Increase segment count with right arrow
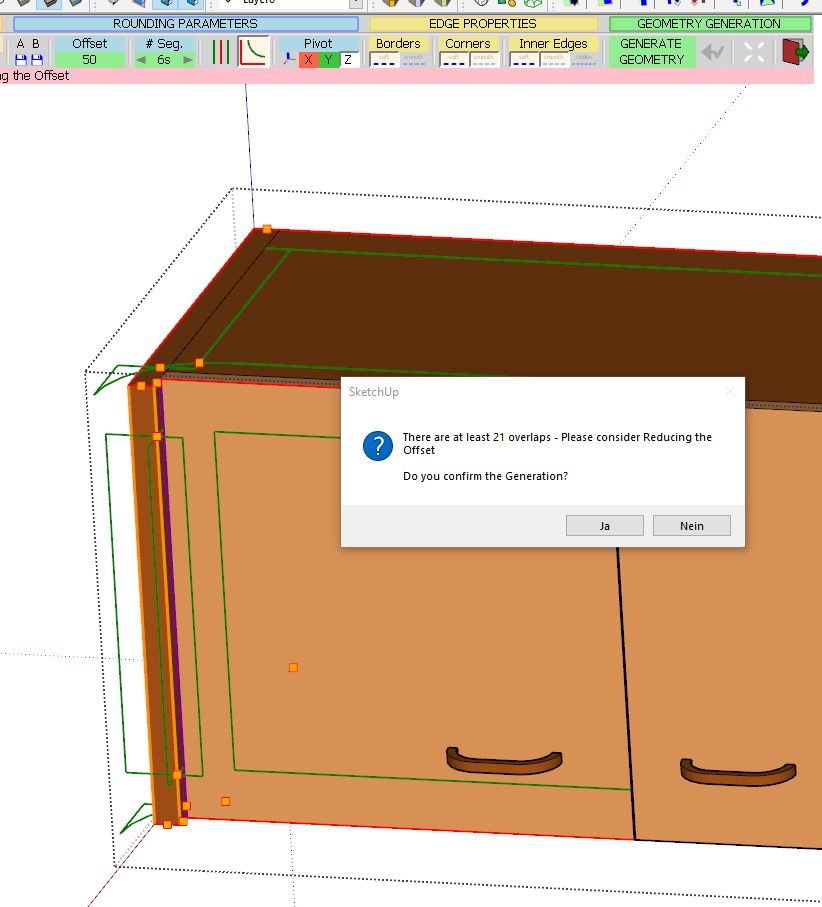This screenshot has width=822, height=907. [x=187, y=60]
